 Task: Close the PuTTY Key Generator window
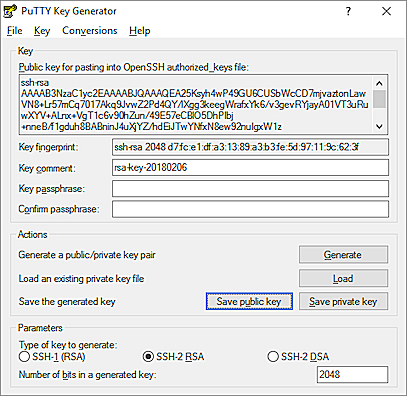pos(386,11)
